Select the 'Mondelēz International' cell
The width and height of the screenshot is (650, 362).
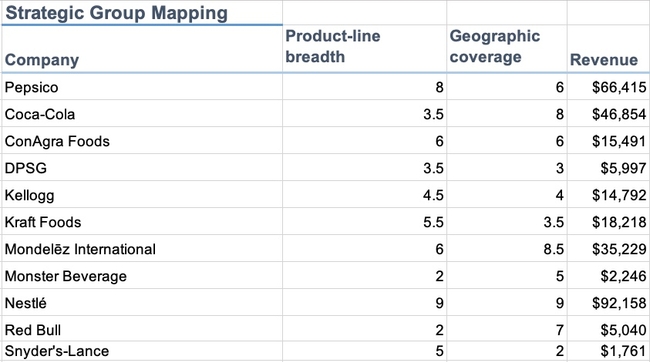pos(142,249)
